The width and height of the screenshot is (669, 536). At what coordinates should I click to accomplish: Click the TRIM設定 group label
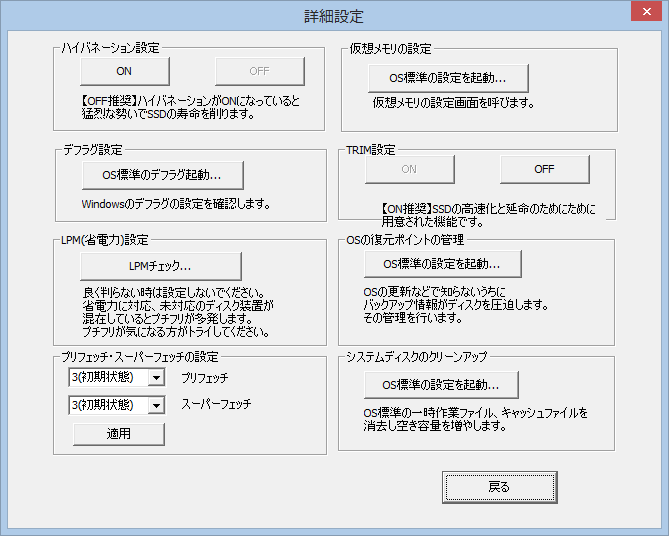click(x=370, y=150)
